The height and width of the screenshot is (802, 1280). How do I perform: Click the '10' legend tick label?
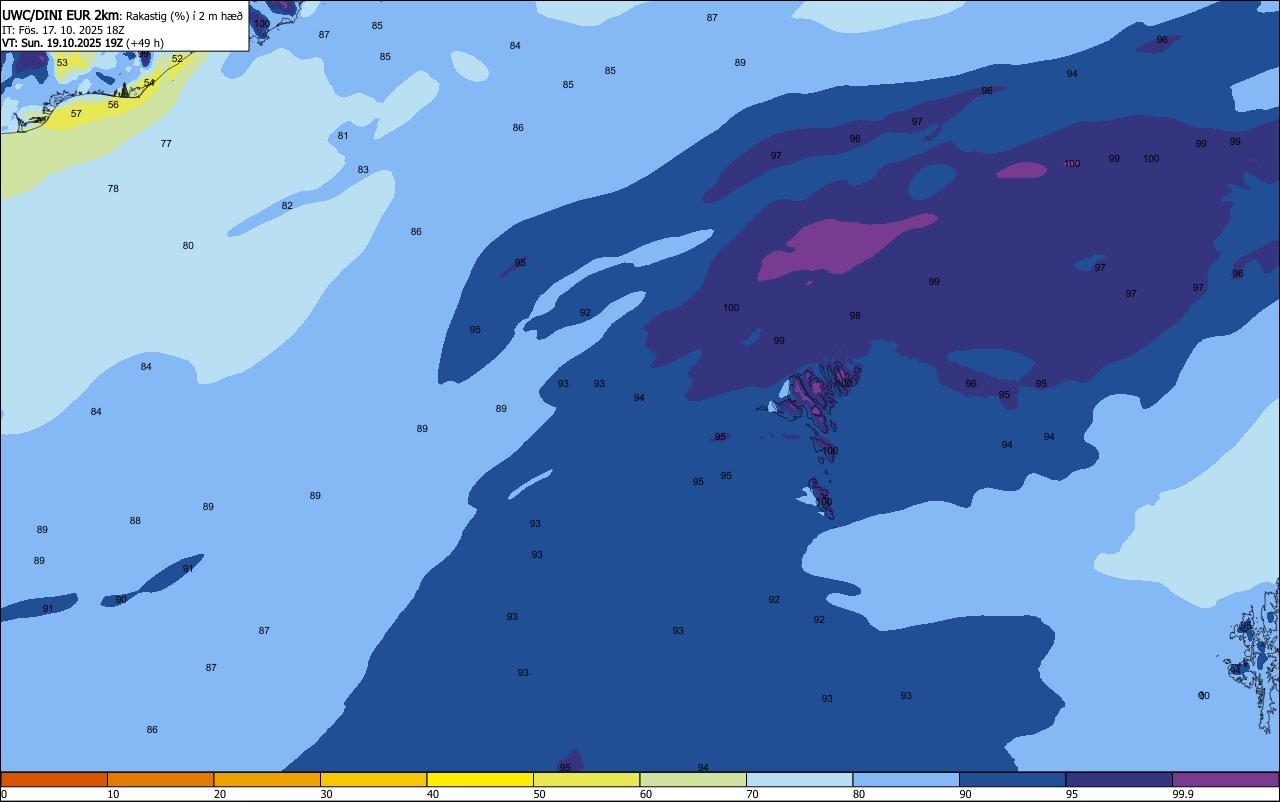pos(113,794)
